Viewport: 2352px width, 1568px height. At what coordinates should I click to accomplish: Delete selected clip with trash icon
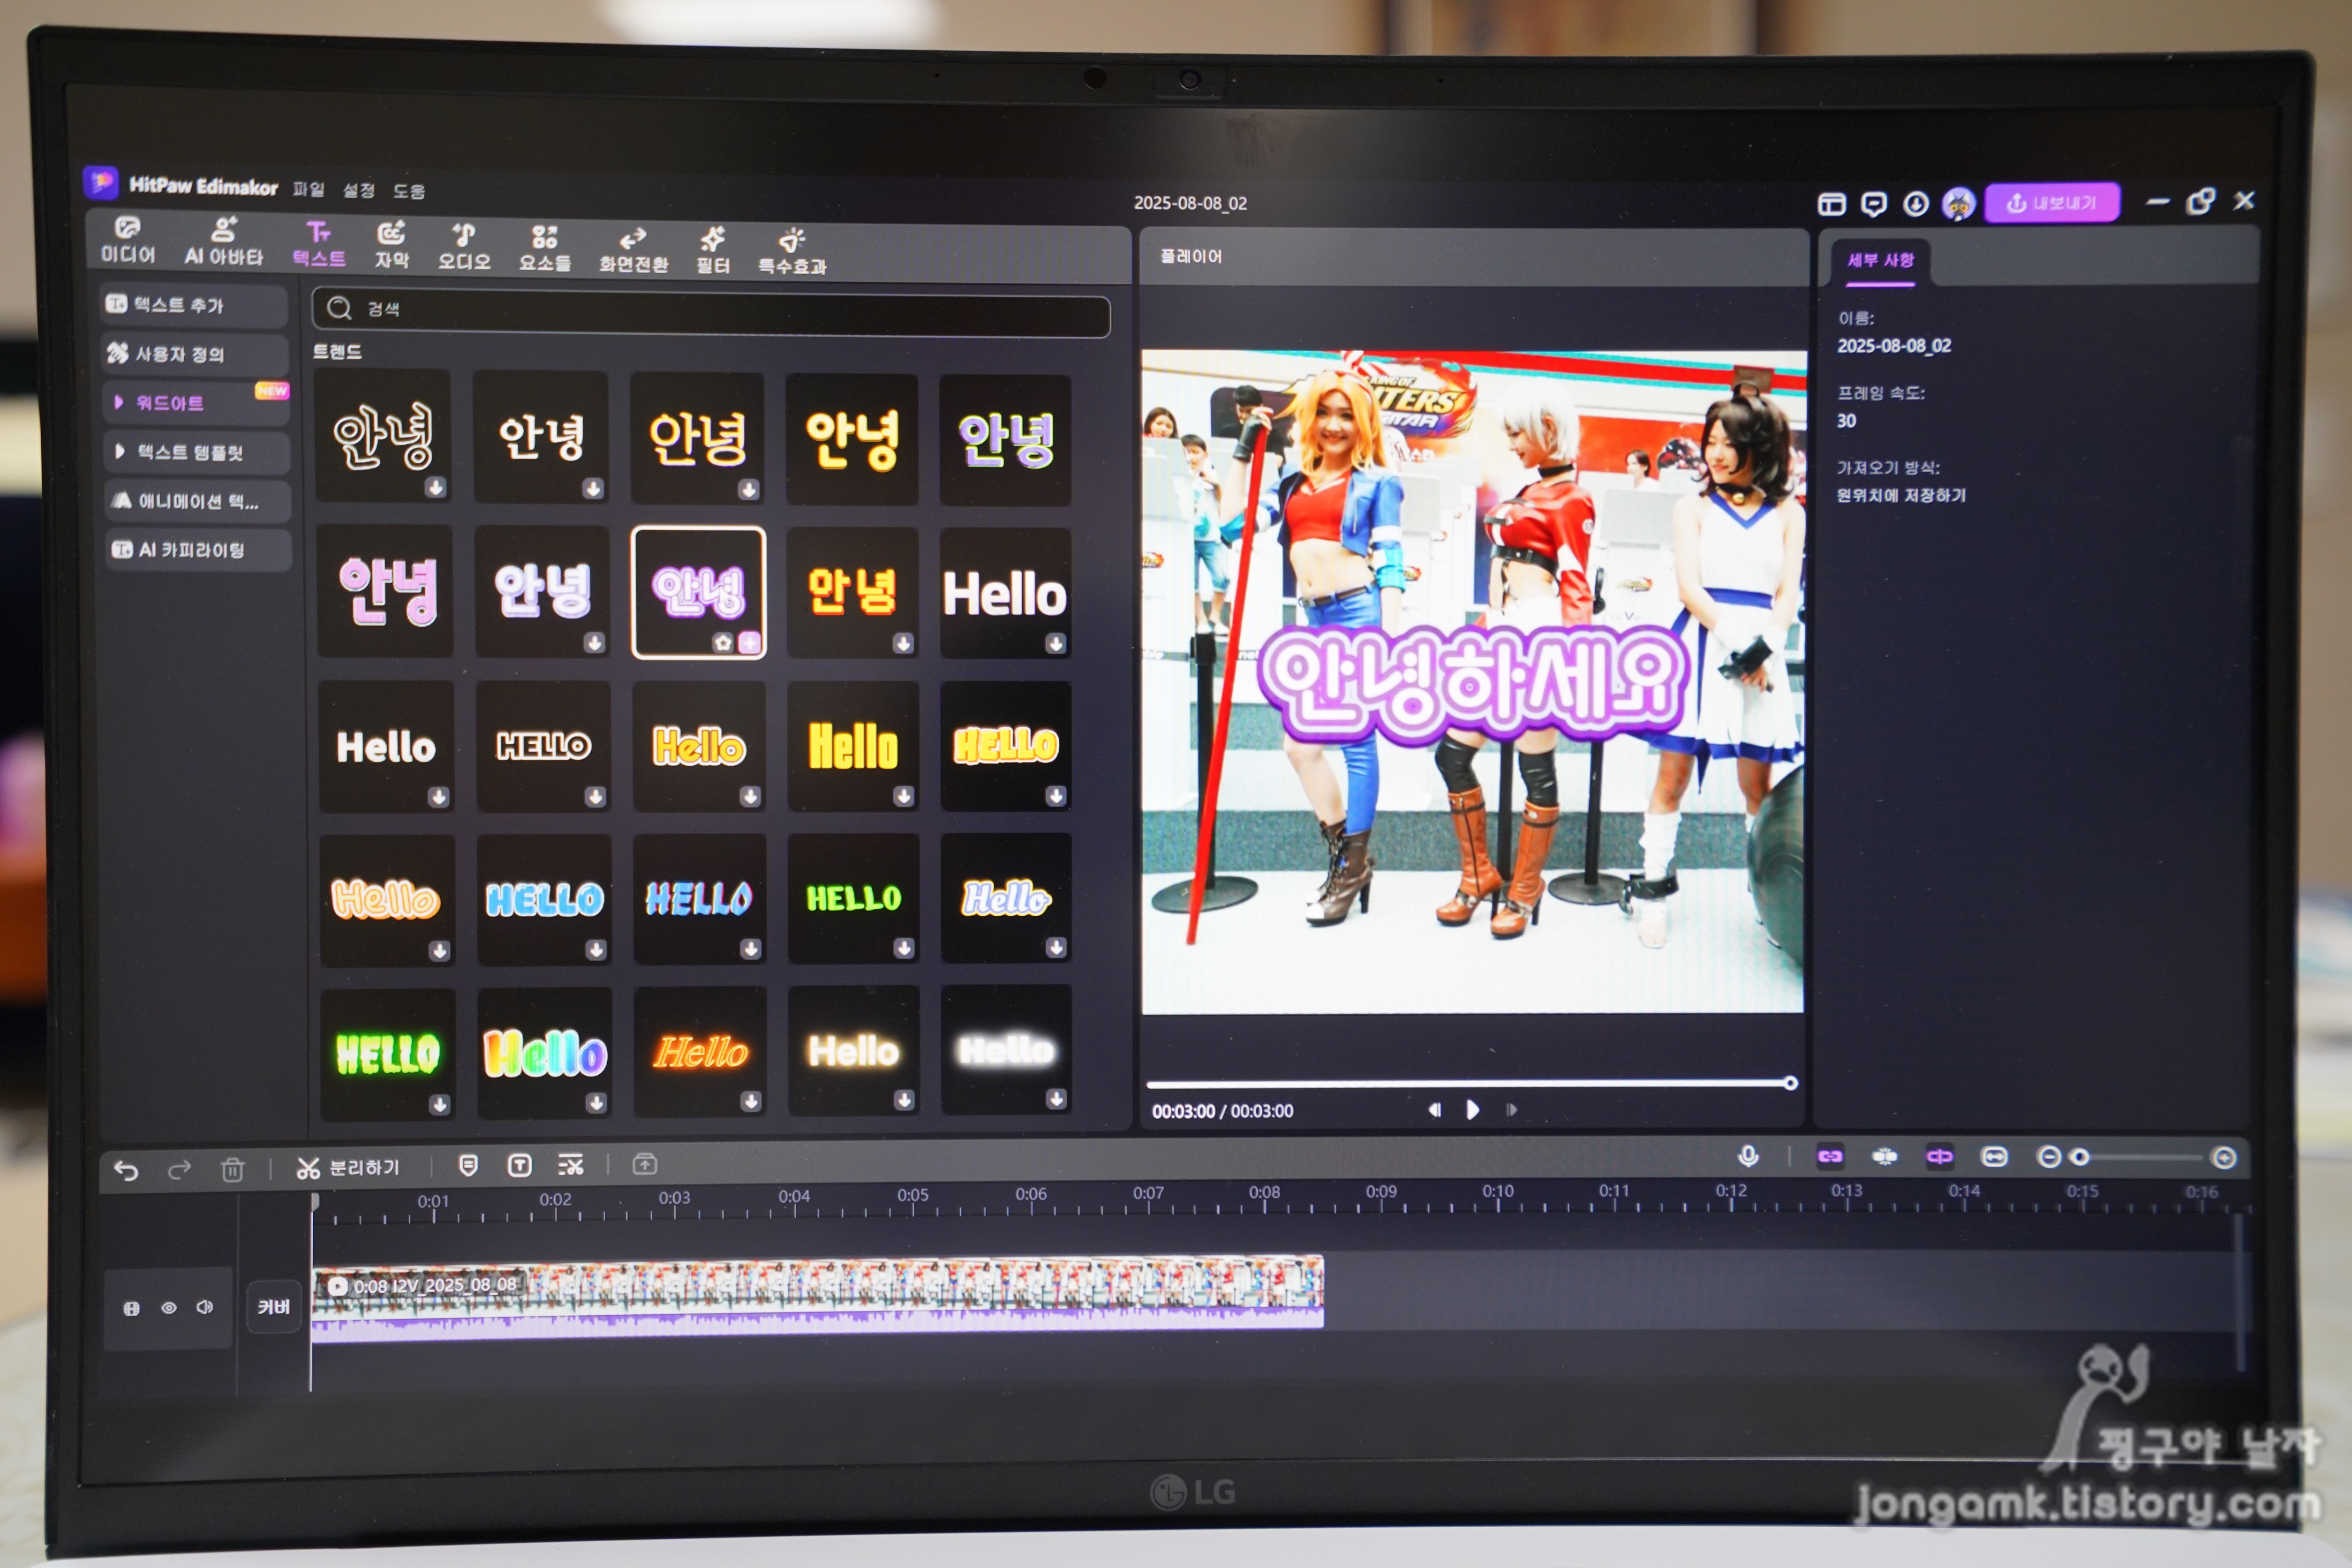(x=232, y=1169)
